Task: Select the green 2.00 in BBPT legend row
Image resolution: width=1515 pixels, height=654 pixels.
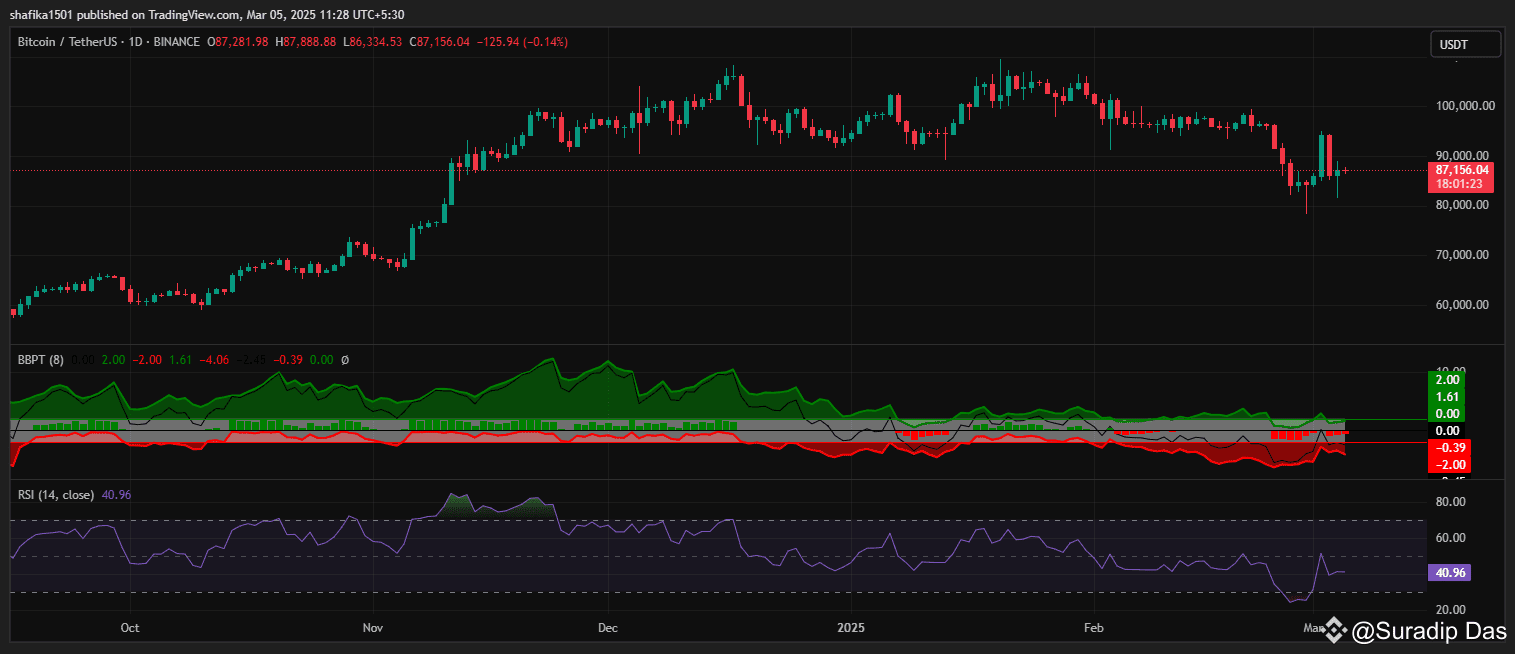Action: click(x=112, y=359)
